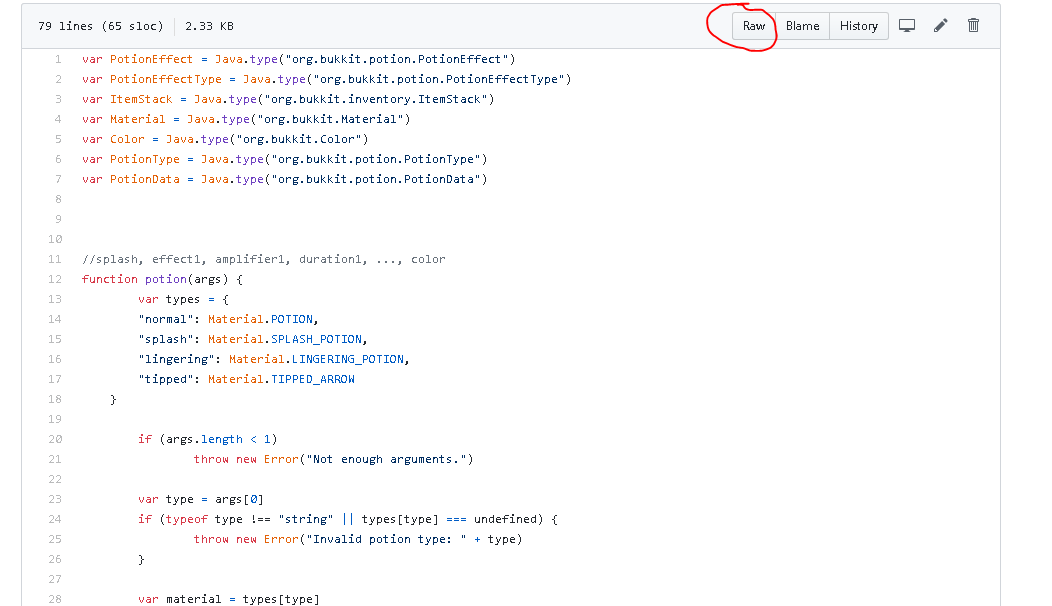The width and height of the screenshot is (1052, 606).
Task: Click "org.bukkit.potion.PotionType" string on line 6
Action: 376,159
